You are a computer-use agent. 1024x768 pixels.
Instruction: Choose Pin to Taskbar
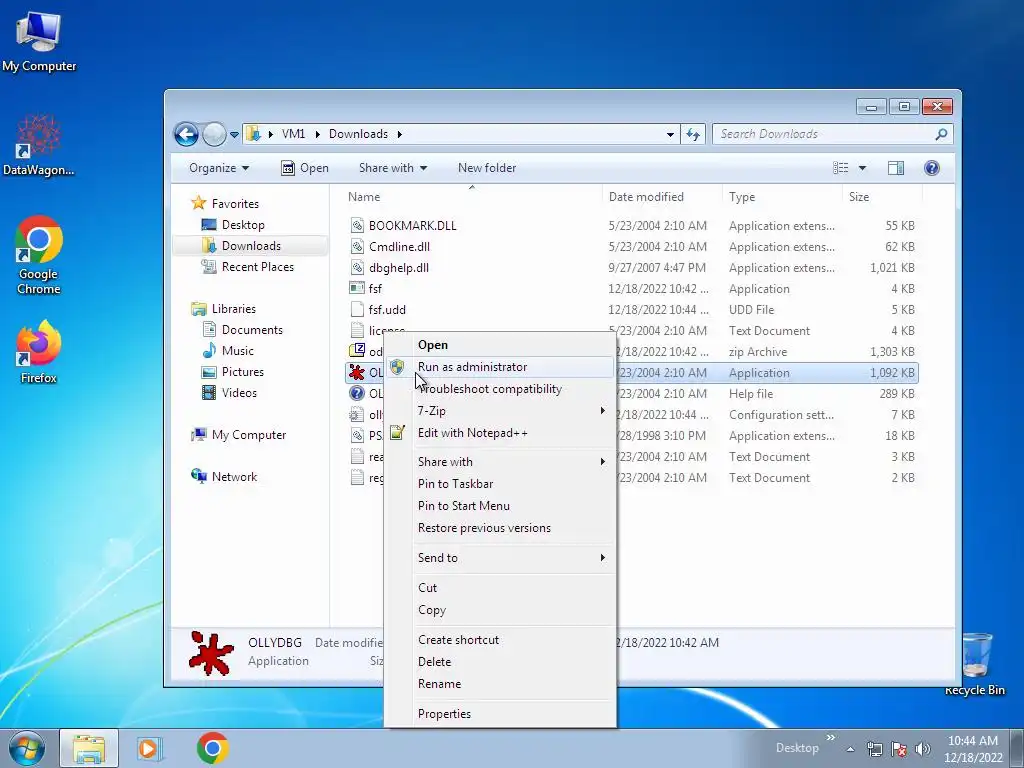click(455, 484)
